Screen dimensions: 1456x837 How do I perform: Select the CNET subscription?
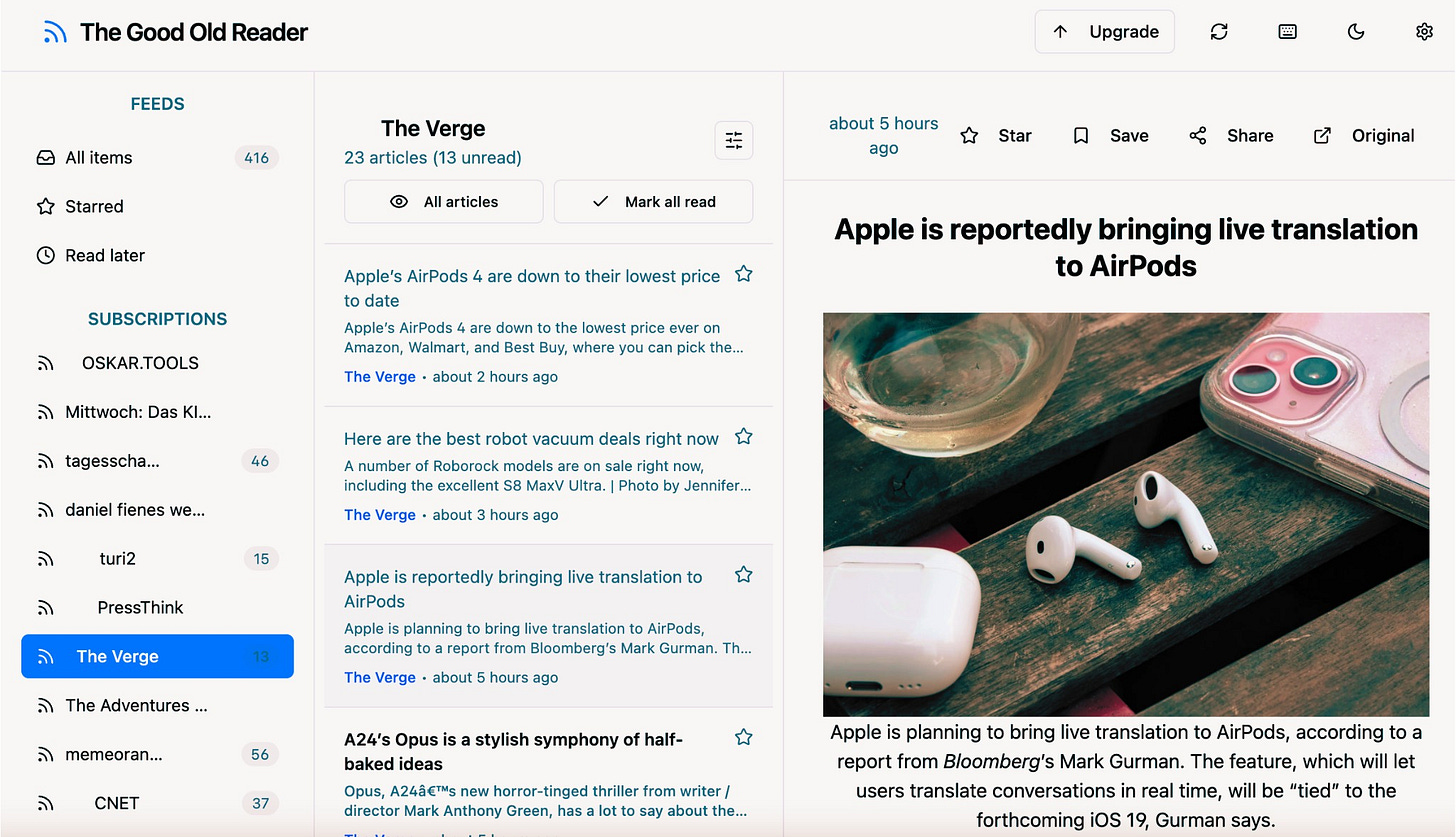(x=157, y=803)
